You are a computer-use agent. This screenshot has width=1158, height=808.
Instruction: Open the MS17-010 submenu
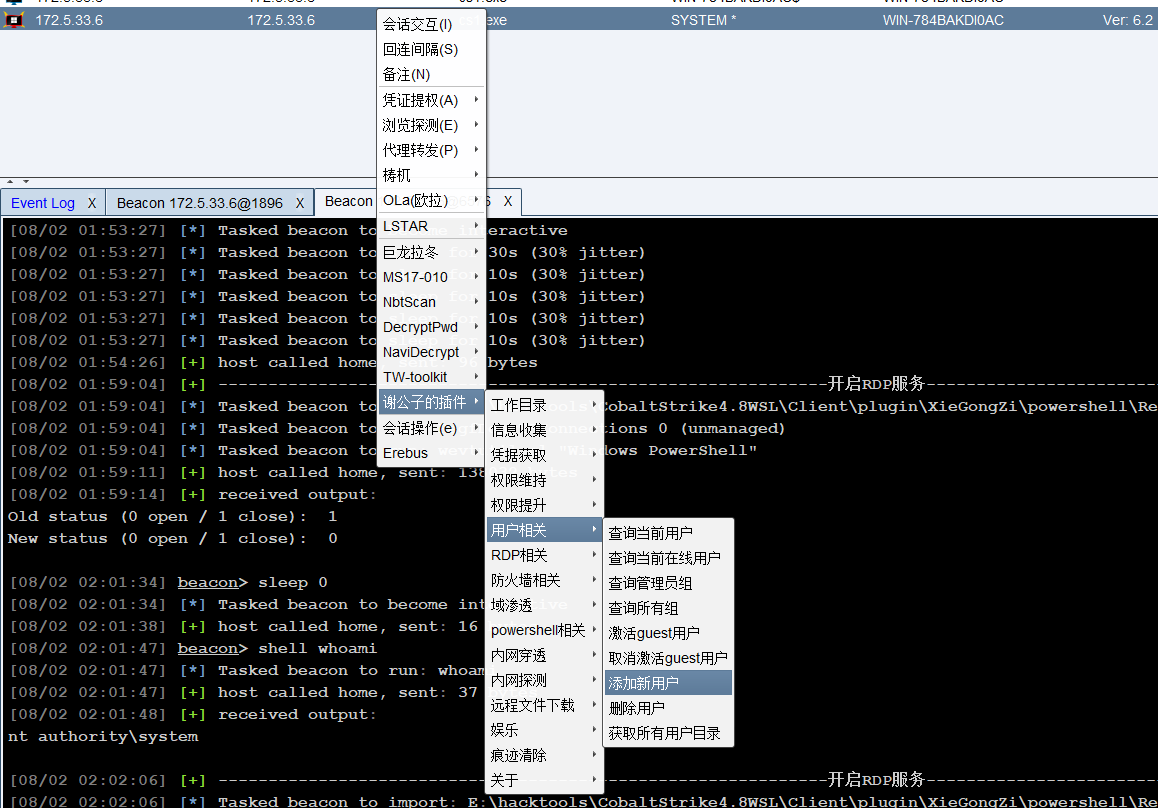tap(431, 277)
